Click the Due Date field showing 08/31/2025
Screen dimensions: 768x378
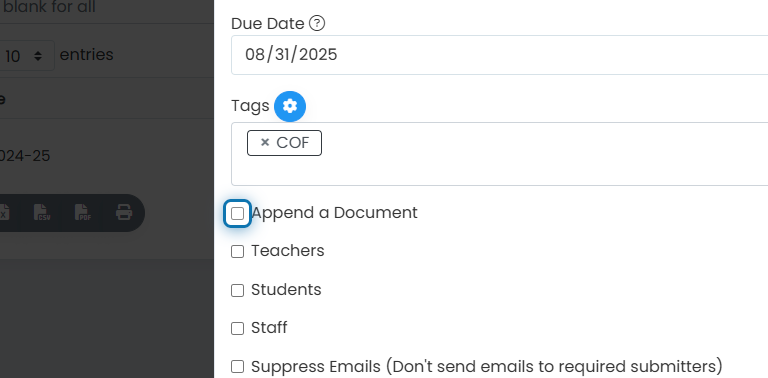[500, 55]
